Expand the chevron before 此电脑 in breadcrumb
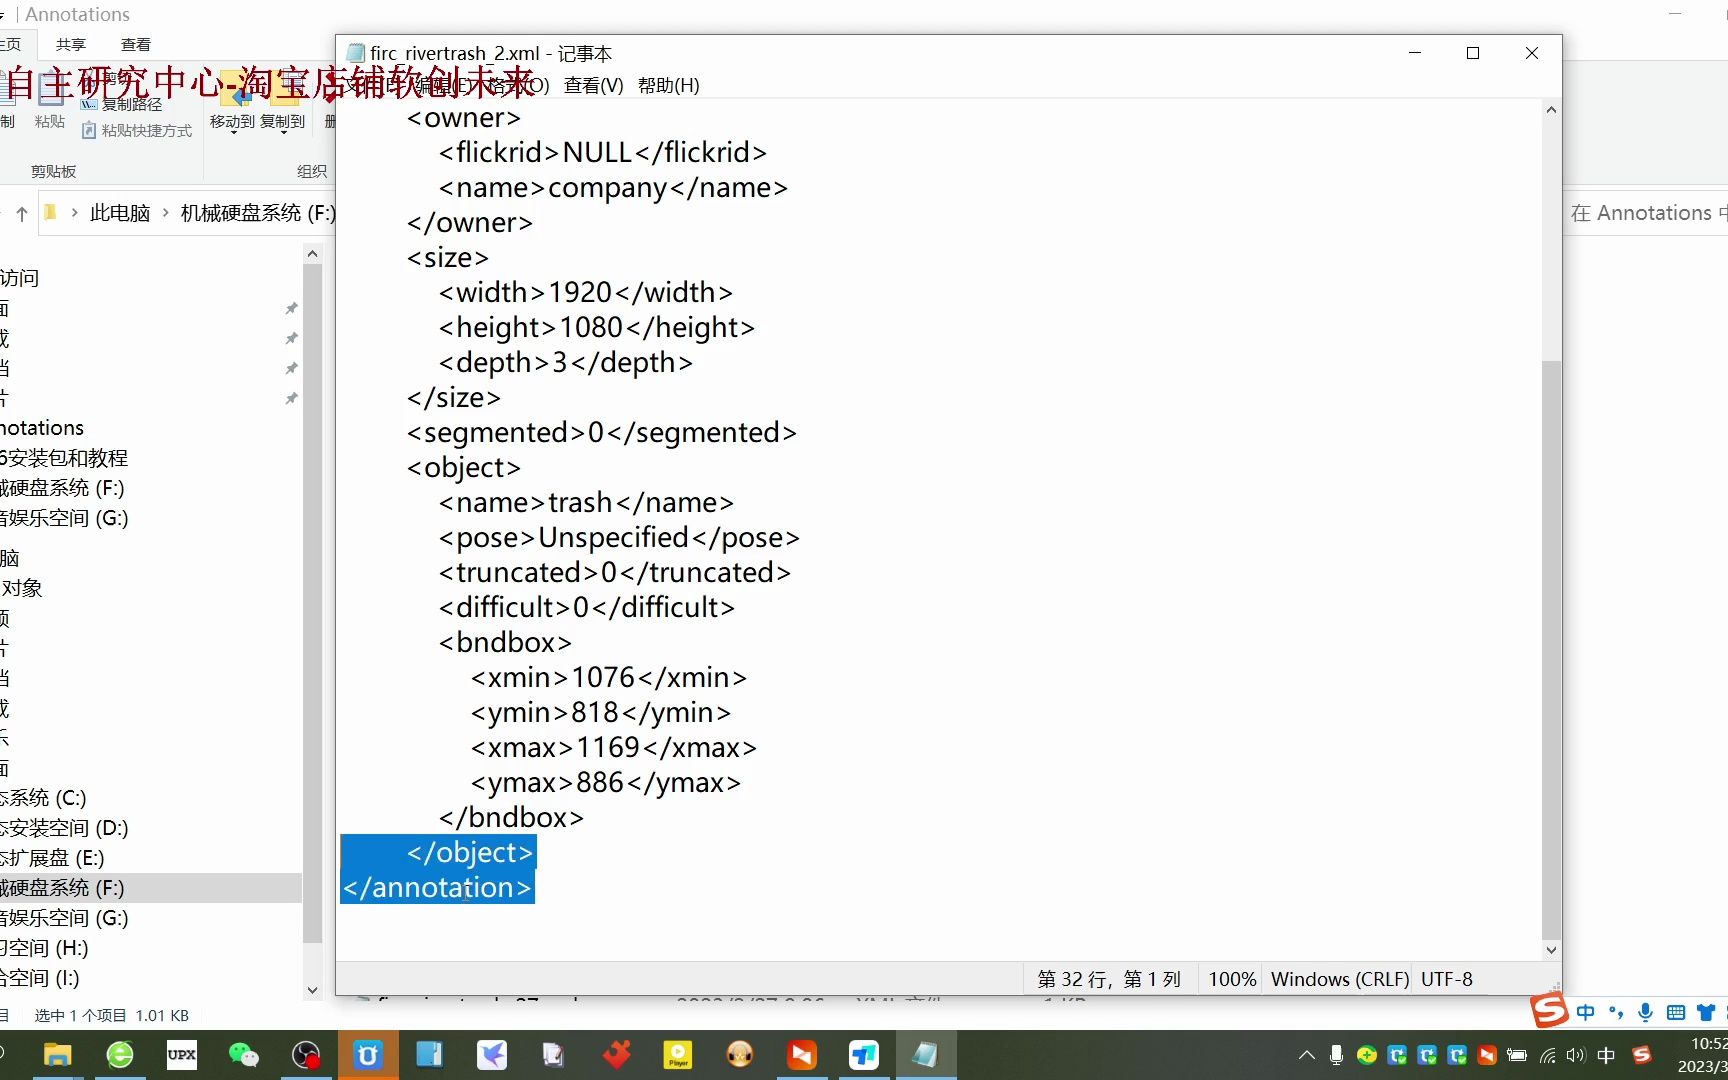Image resolution: width=1728 pixels, height=1080 pixels. [x=75, y=213]
